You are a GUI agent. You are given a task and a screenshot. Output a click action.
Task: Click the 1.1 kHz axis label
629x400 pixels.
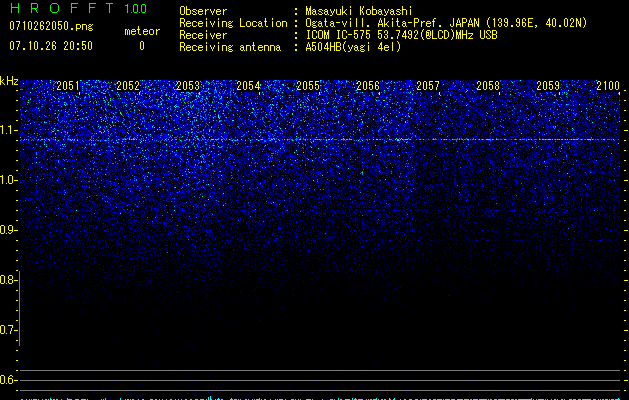[x=8, y=130]
